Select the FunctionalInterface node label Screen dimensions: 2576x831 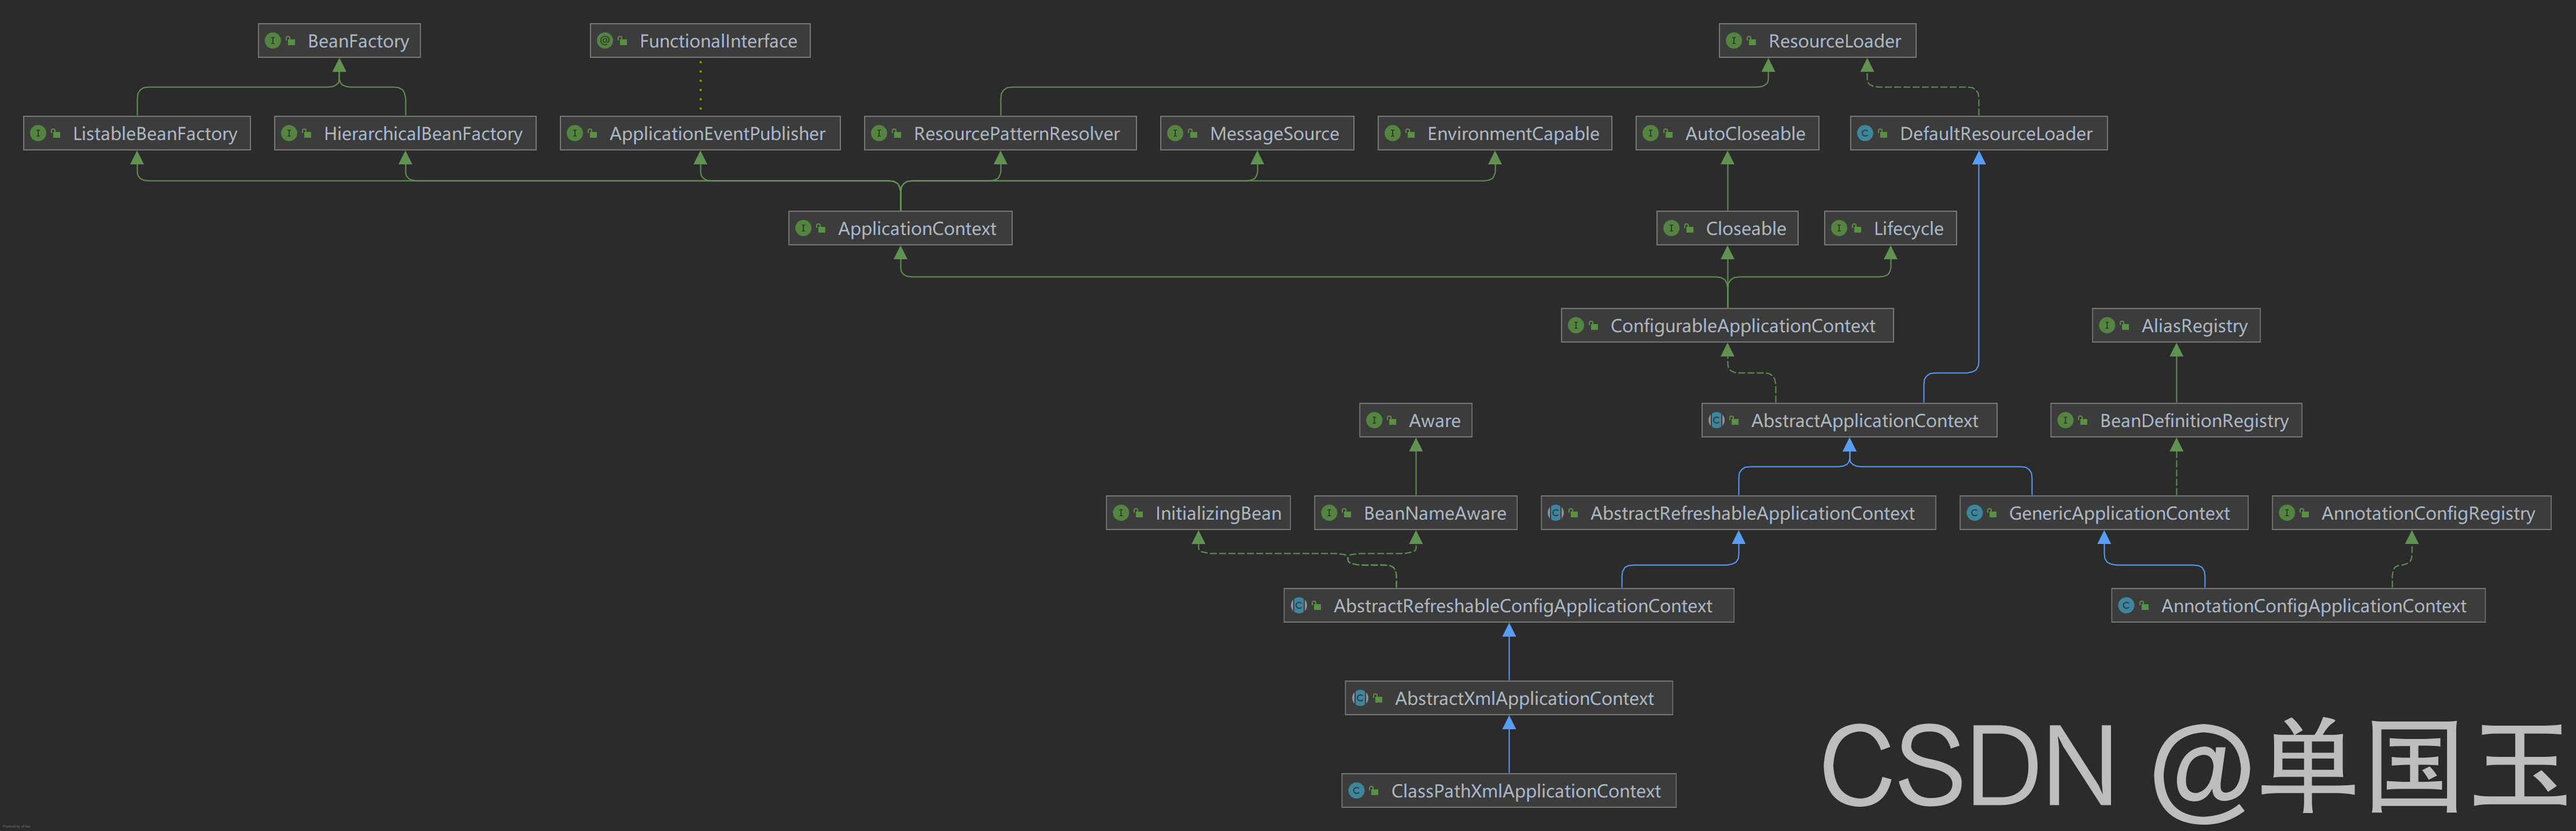718,41
